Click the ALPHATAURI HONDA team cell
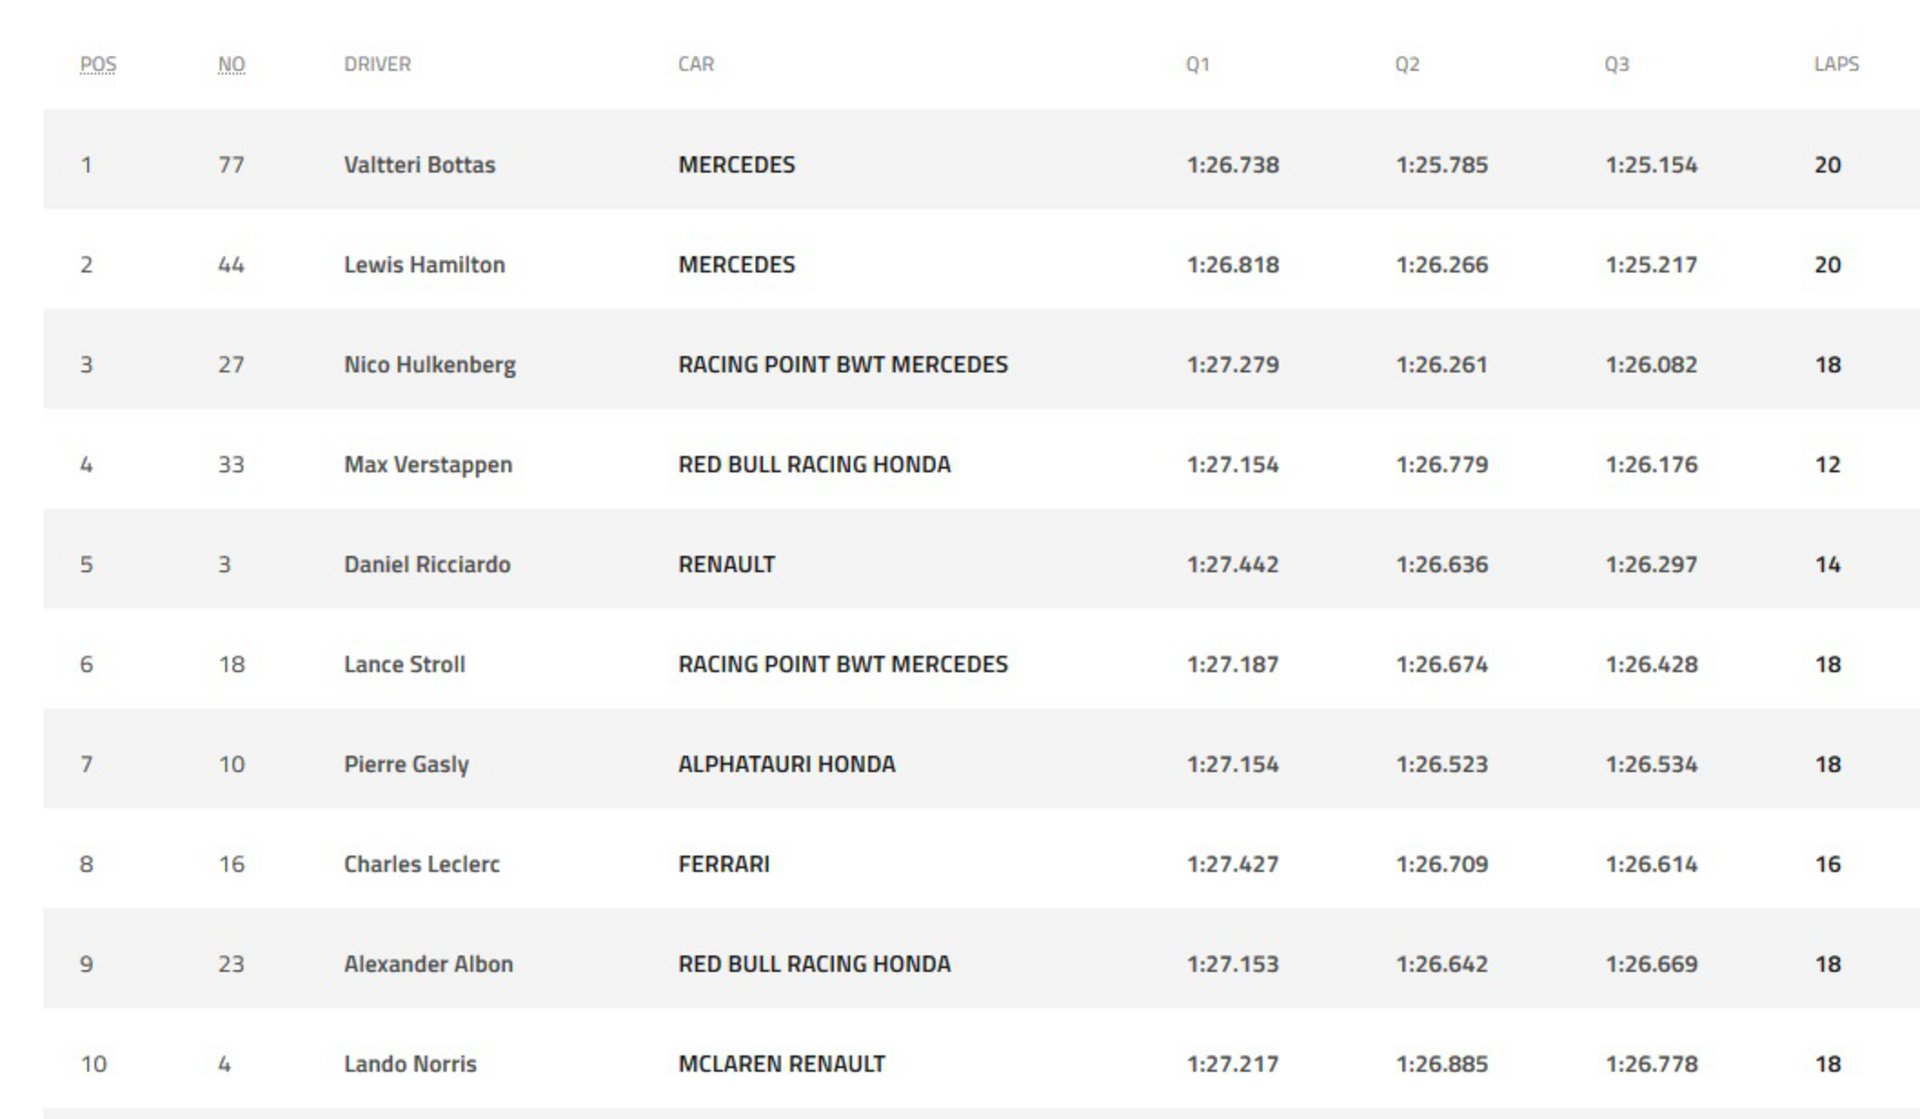 tap(786, 765)
